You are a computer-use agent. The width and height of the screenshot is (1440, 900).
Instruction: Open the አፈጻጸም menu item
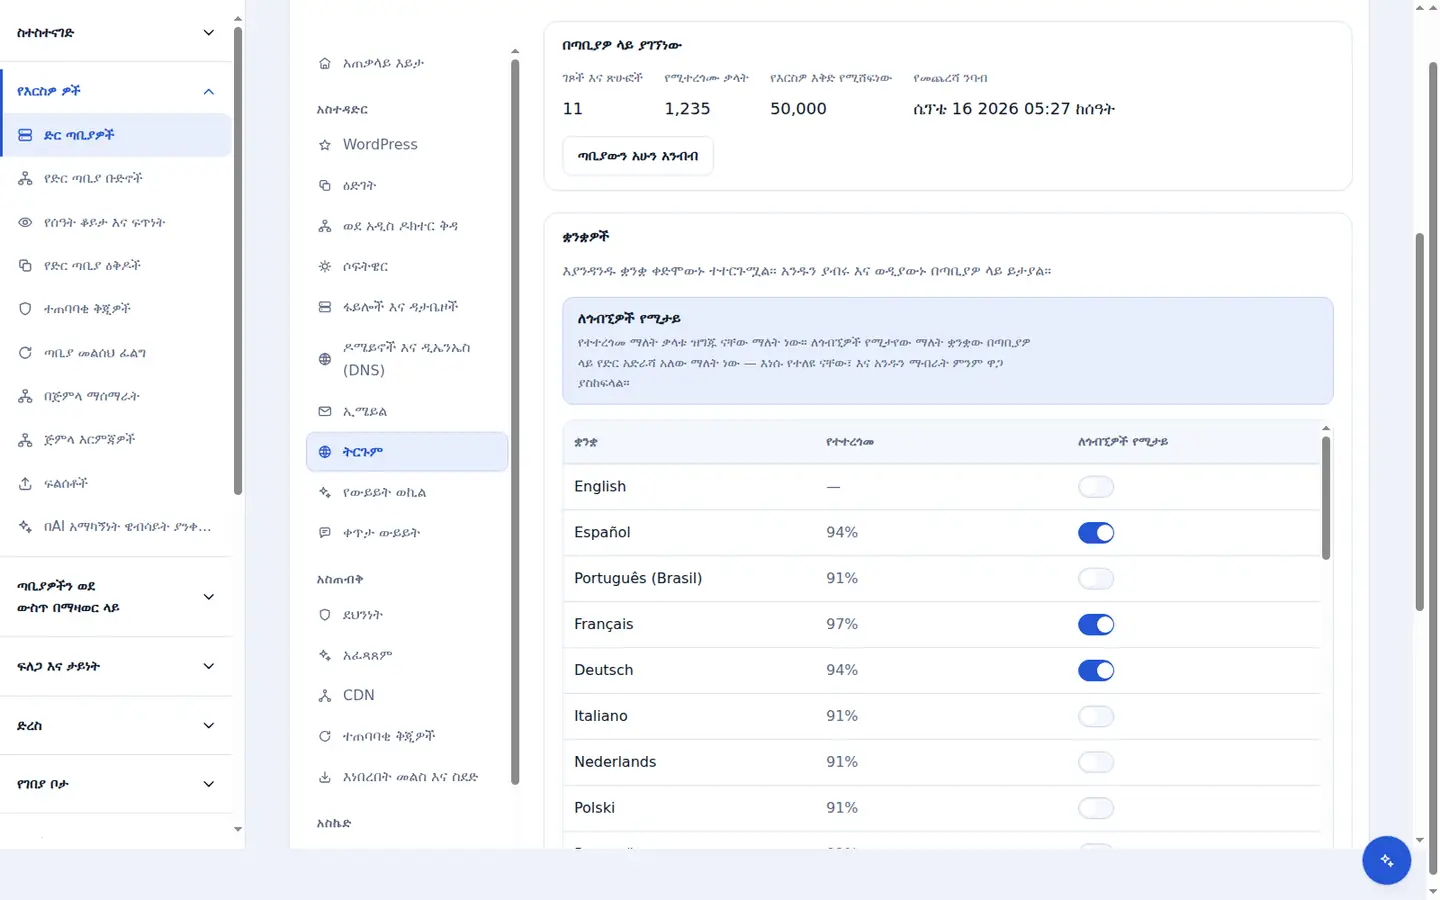407,656
